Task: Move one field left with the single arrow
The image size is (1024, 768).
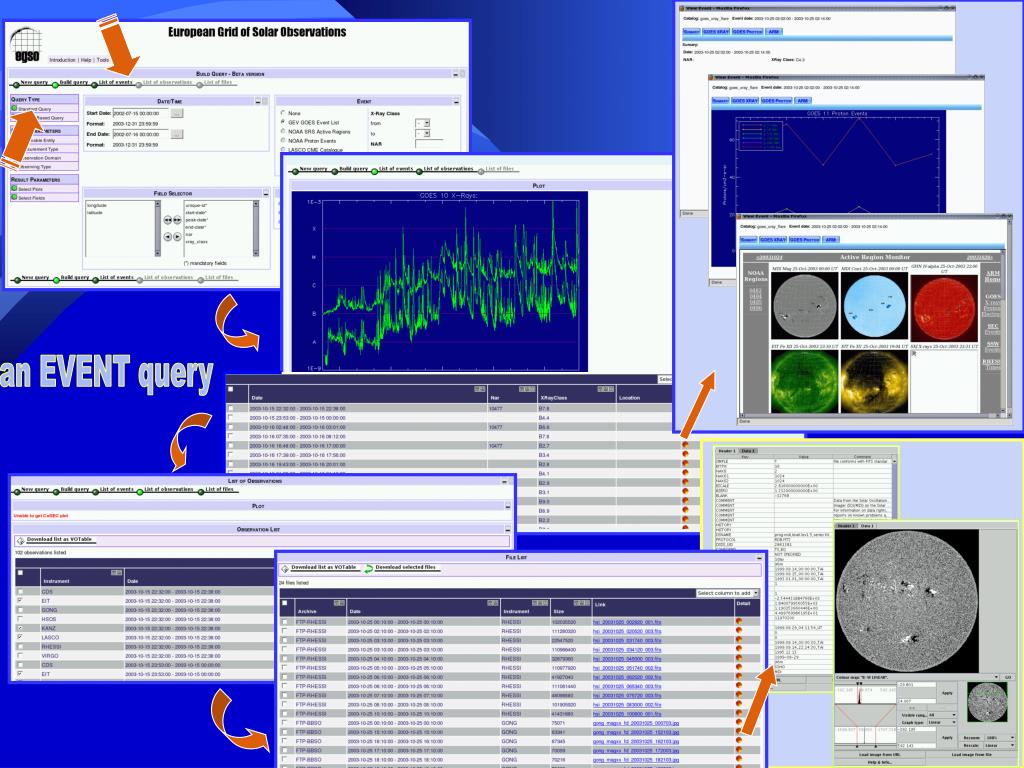Action: [168, 236]
